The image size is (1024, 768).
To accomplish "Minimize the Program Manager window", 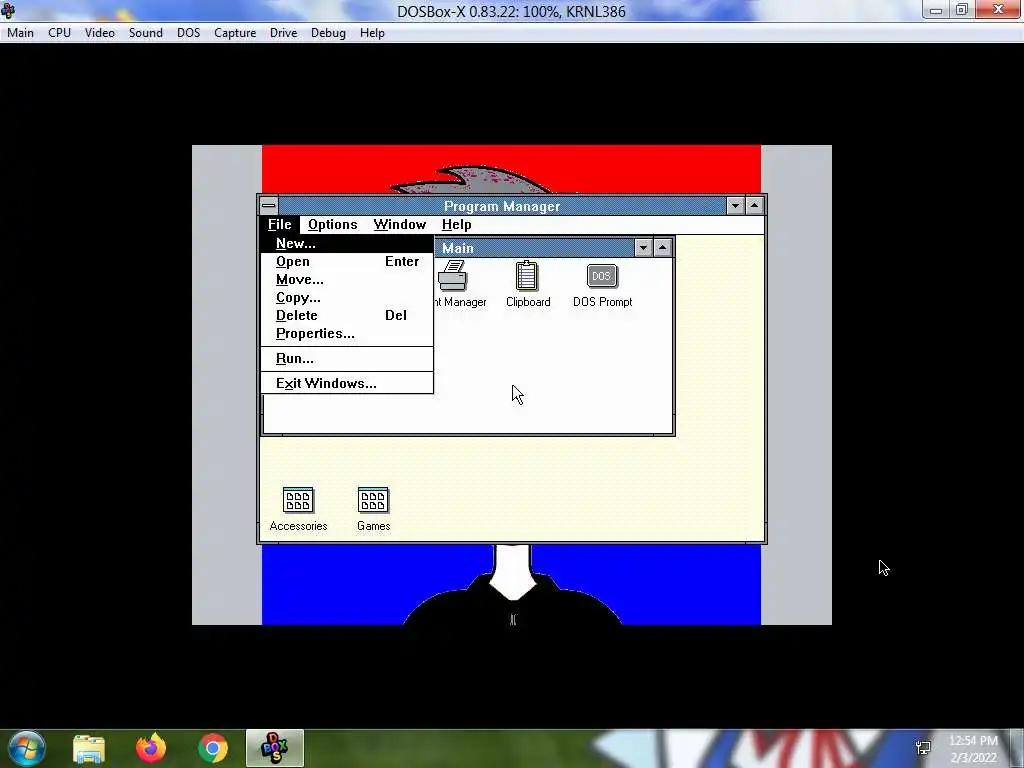I will (735, 206).
